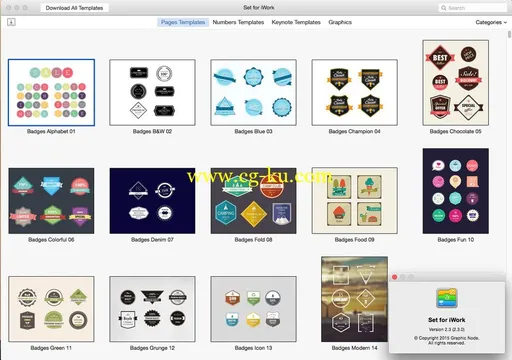This screenshot has width=512, height=360.
Task: Open the Badges Colorful 06 thumbnail
Action: pyautogui.click(x=51, y=201)
